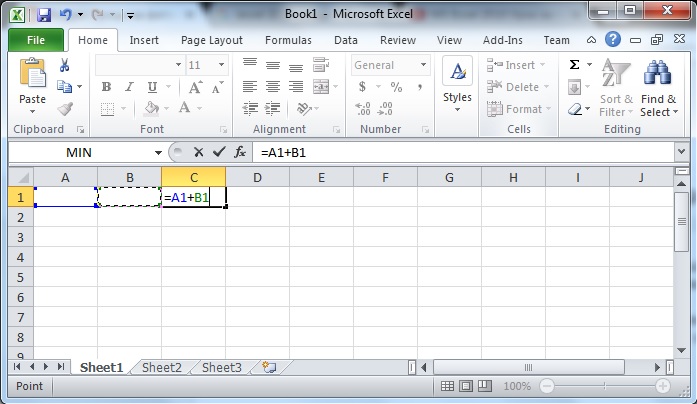Click Merge & Center icon
The width and height of the screenshot is (697, 404).
click(321, 86)
